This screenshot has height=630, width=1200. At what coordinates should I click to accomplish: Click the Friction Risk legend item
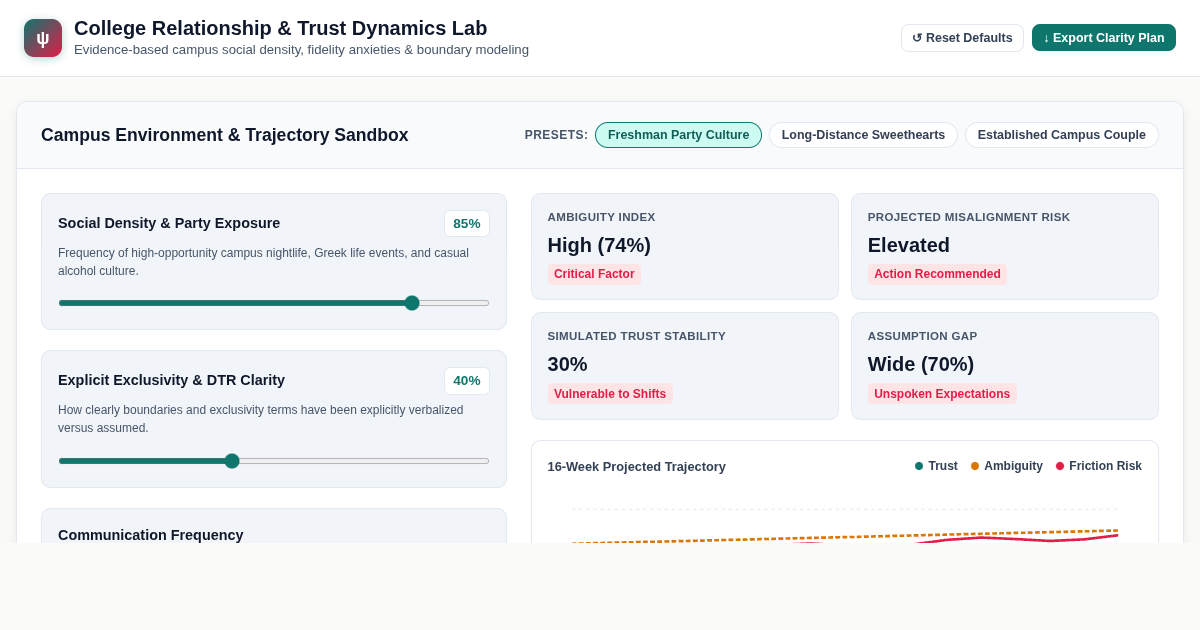tap(1098, 466)
